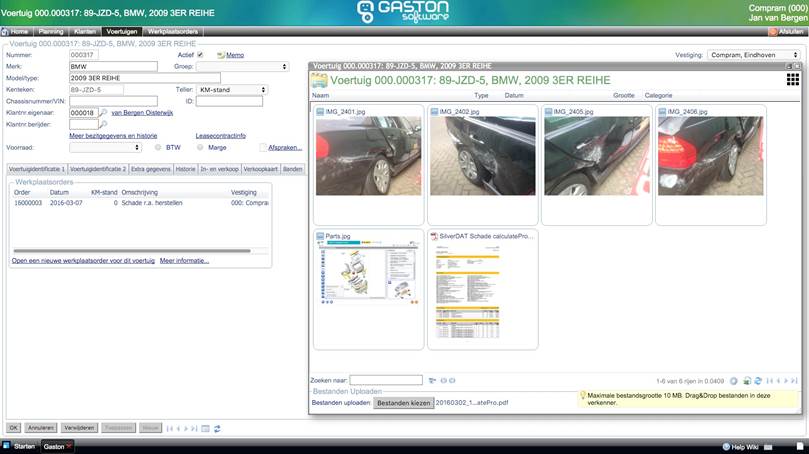This screenshot has width=809, height=454.
Task: Switch to Banden tab
Action: click(x=293, y=169)
